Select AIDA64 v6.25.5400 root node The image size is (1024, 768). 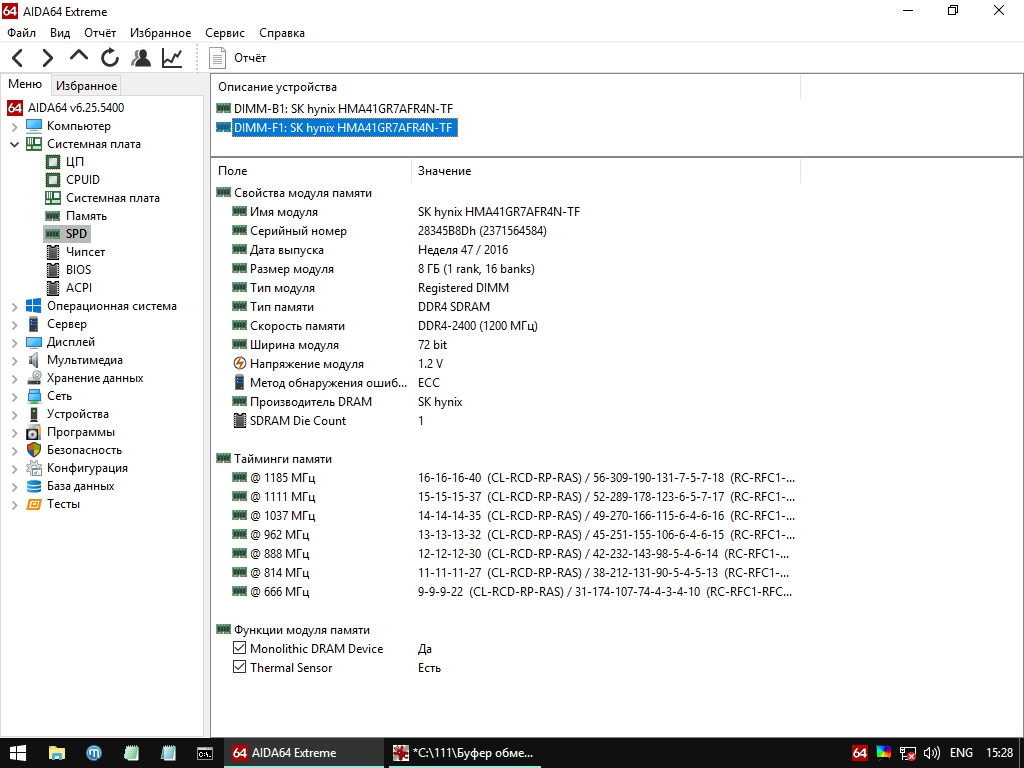[76, 108]
